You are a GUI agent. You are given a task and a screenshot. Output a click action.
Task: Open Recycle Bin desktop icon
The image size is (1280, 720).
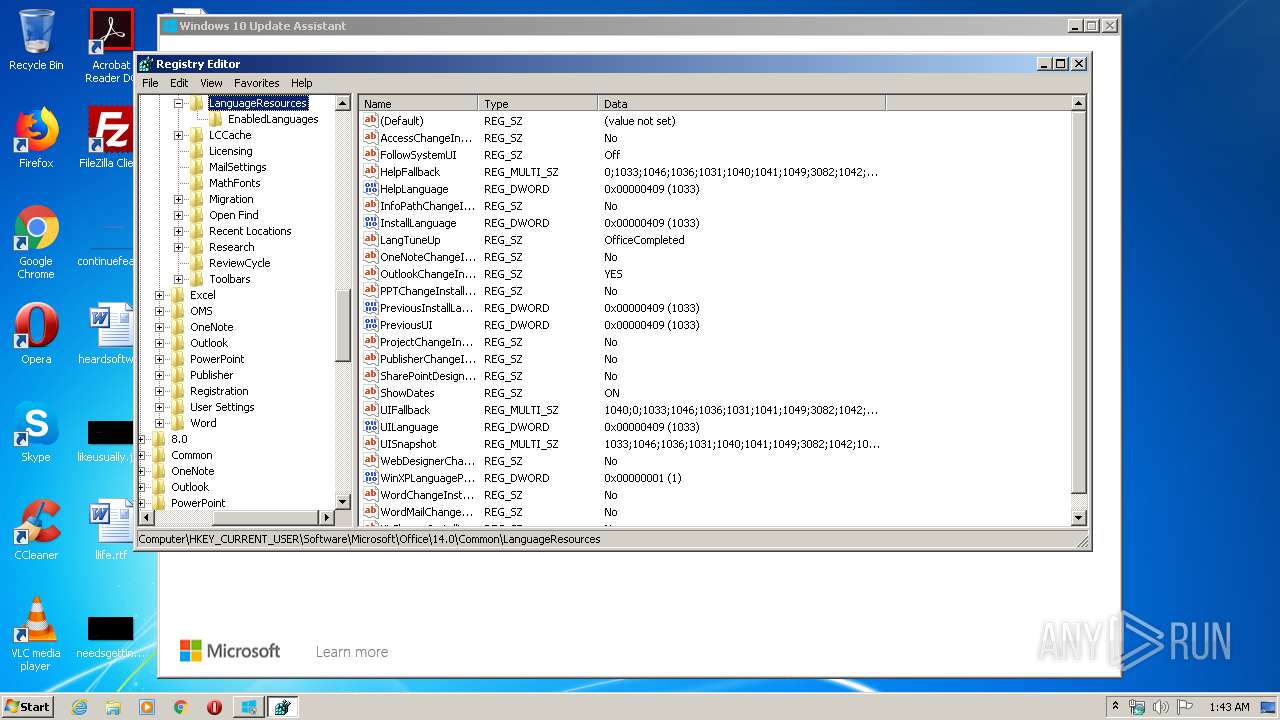(36, 41)
